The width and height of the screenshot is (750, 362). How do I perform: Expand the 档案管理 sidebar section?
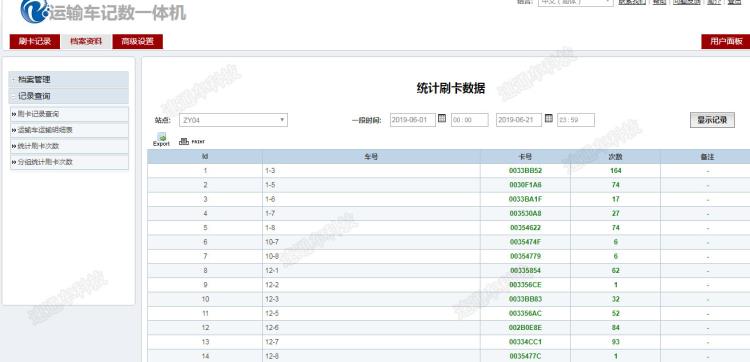pyautogui.click(x=69, y=80)
